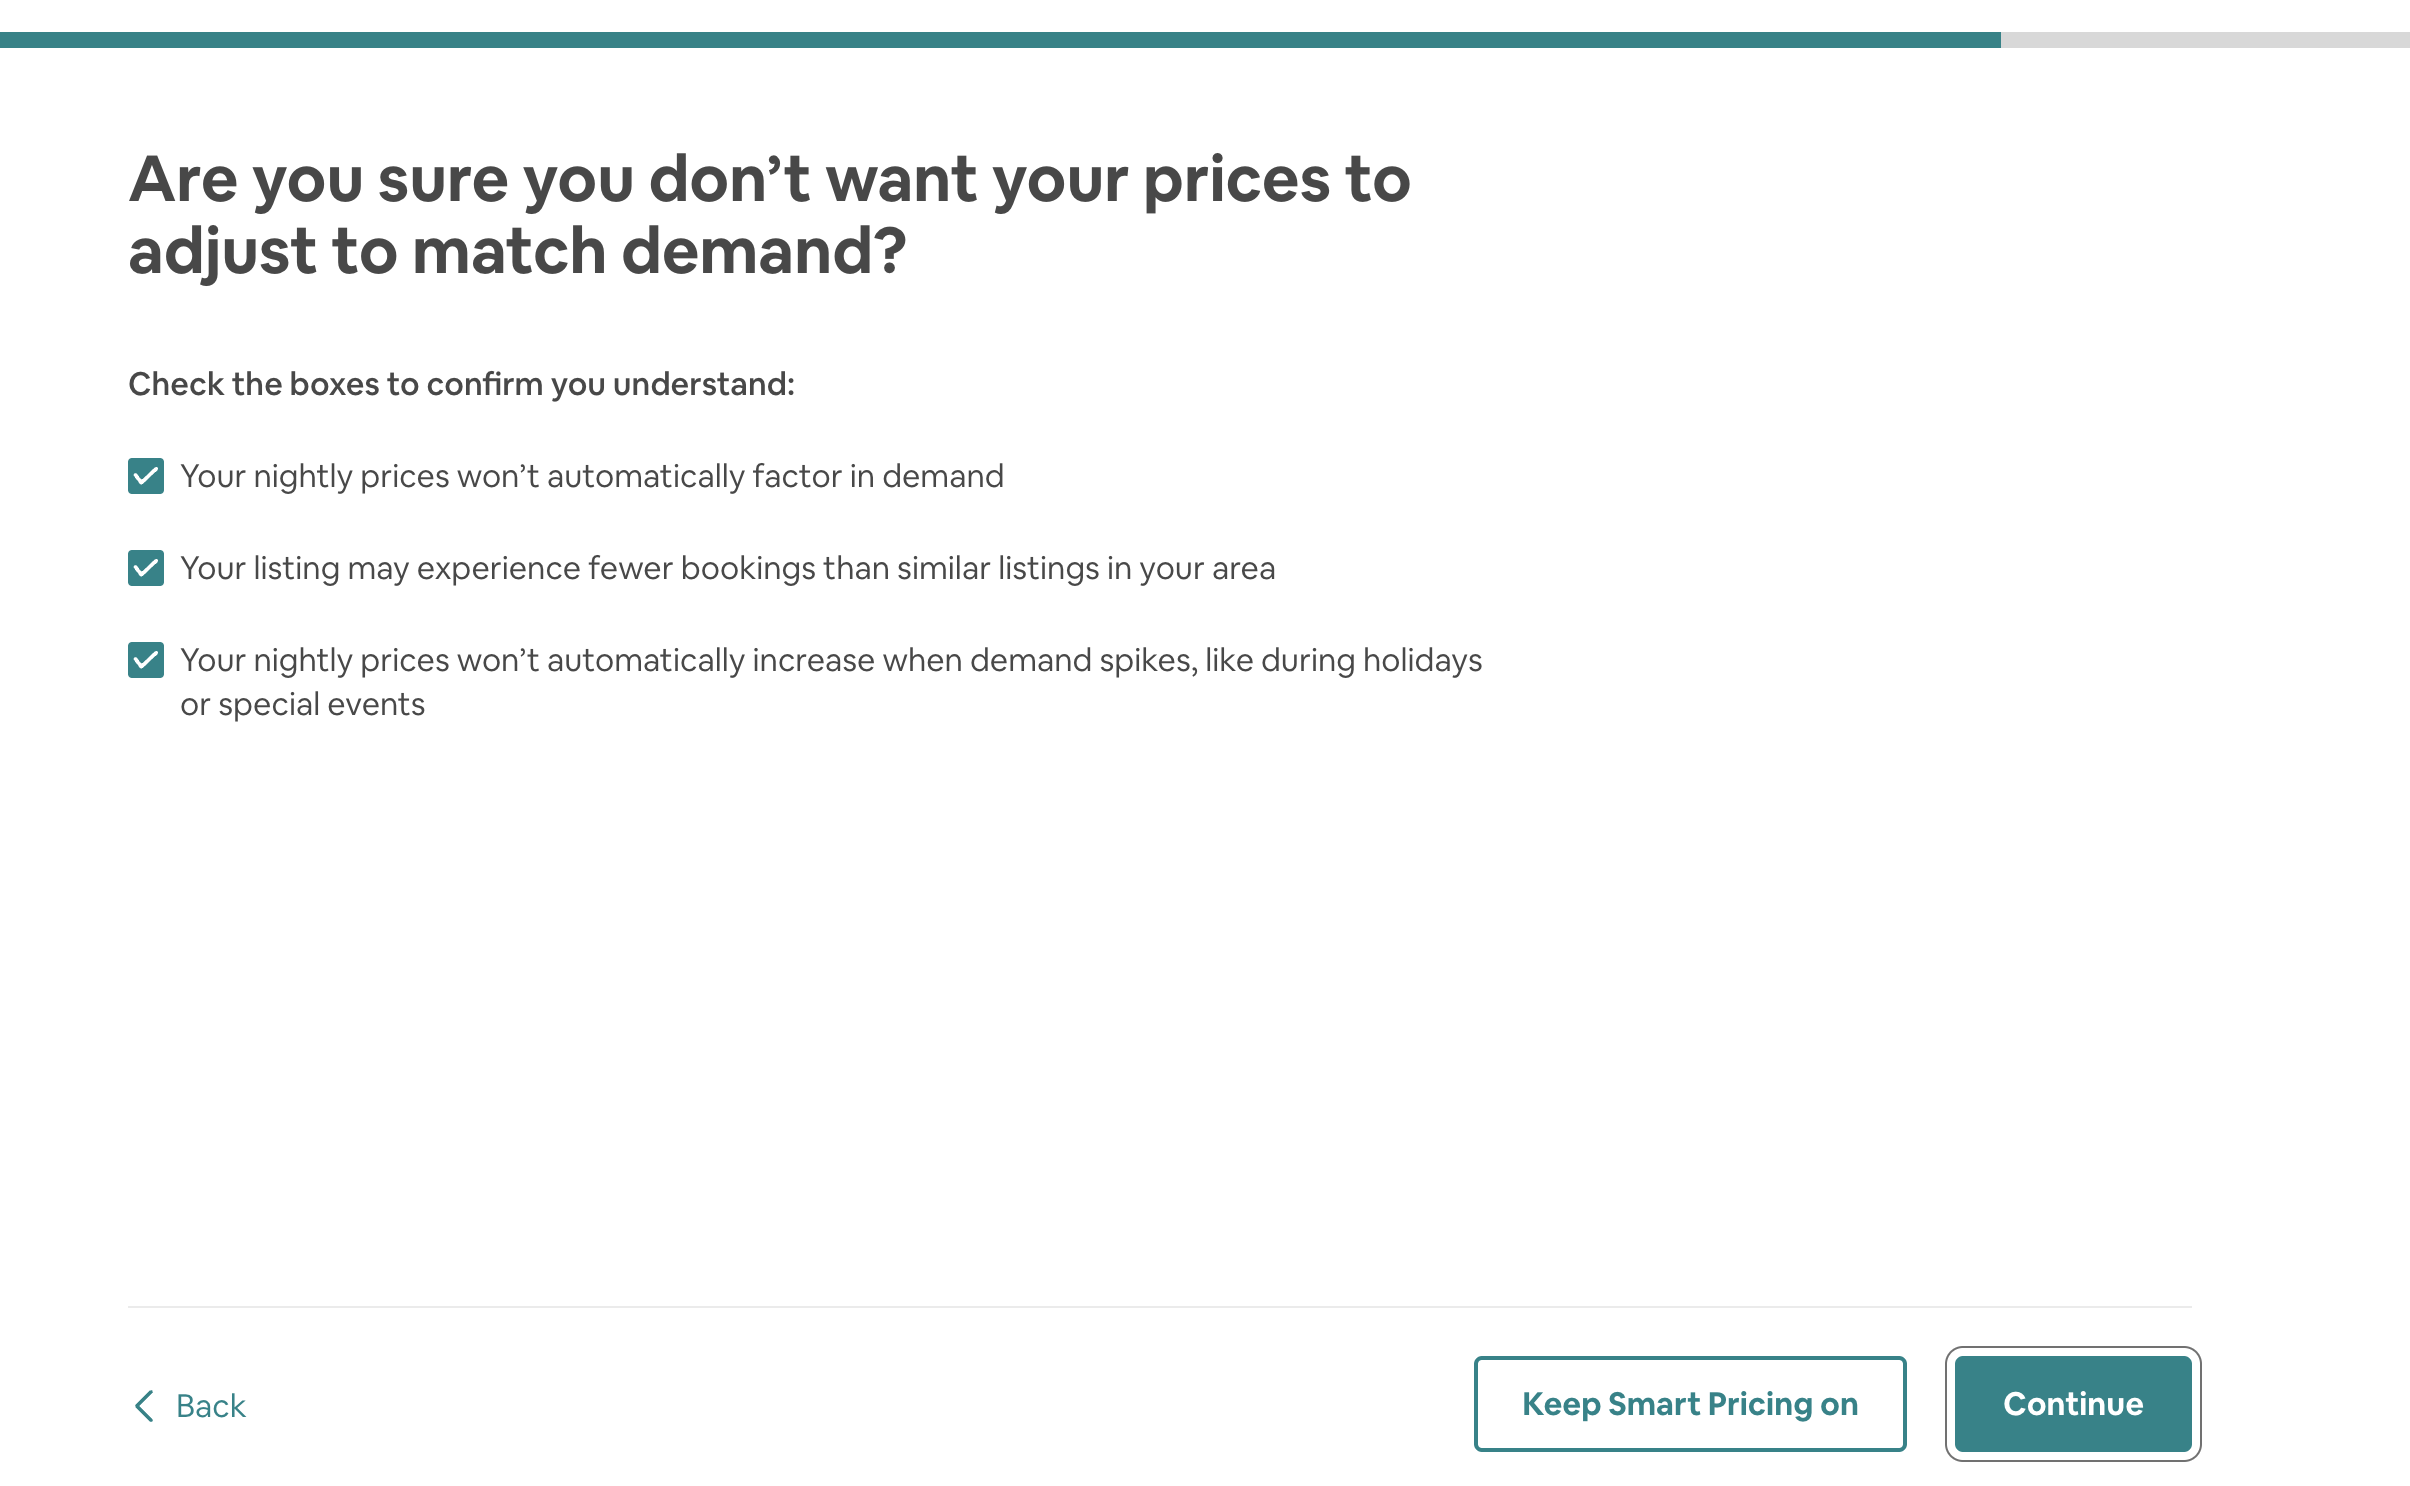Uncheck the 'fewer bookings than similar listings' checkbox
The width and height of the screenshot is (2410, 1486).
coord(146,568)
